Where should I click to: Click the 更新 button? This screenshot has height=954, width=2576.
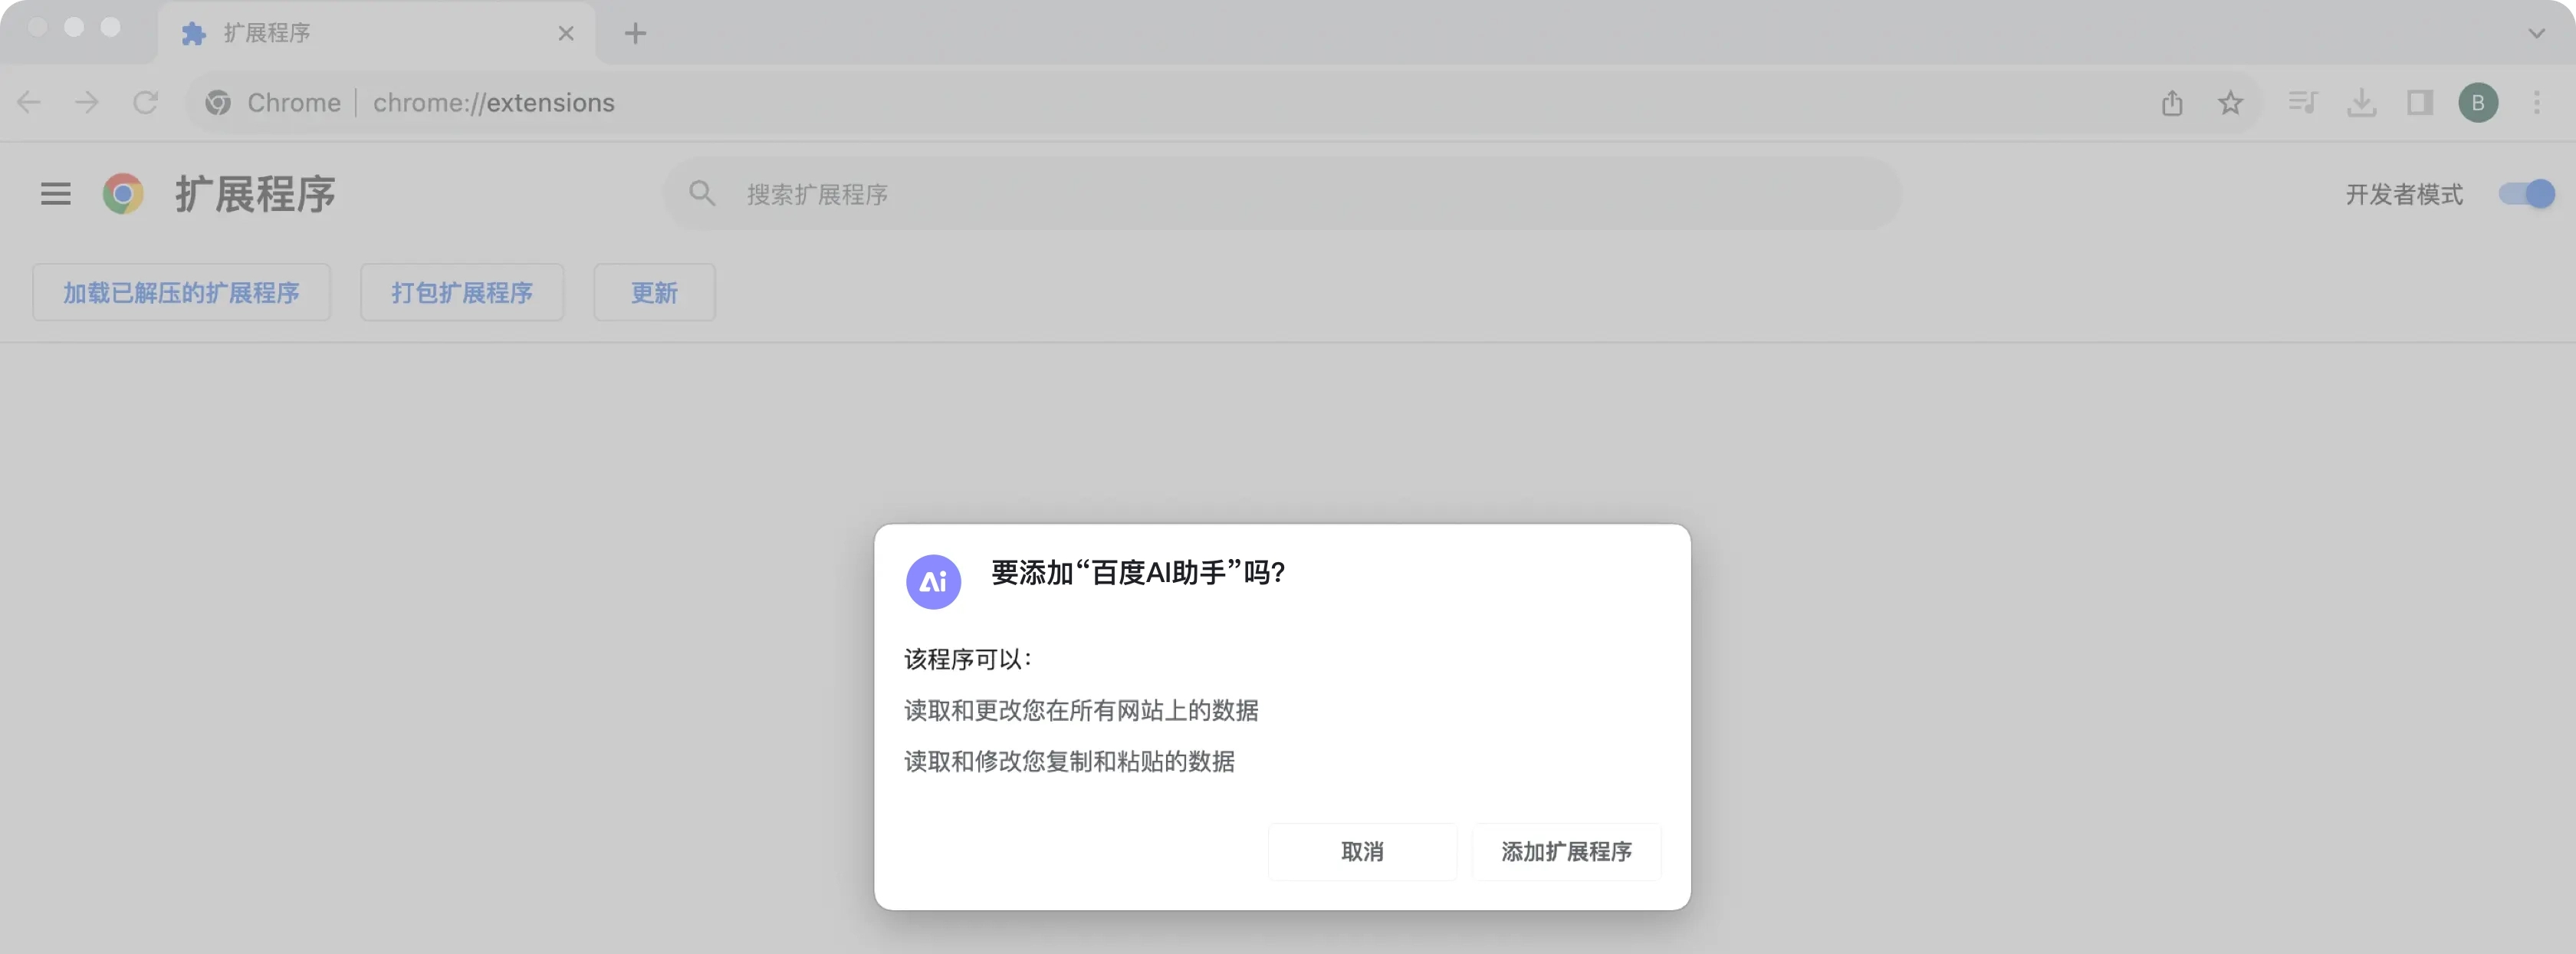[x=654, y=292]
